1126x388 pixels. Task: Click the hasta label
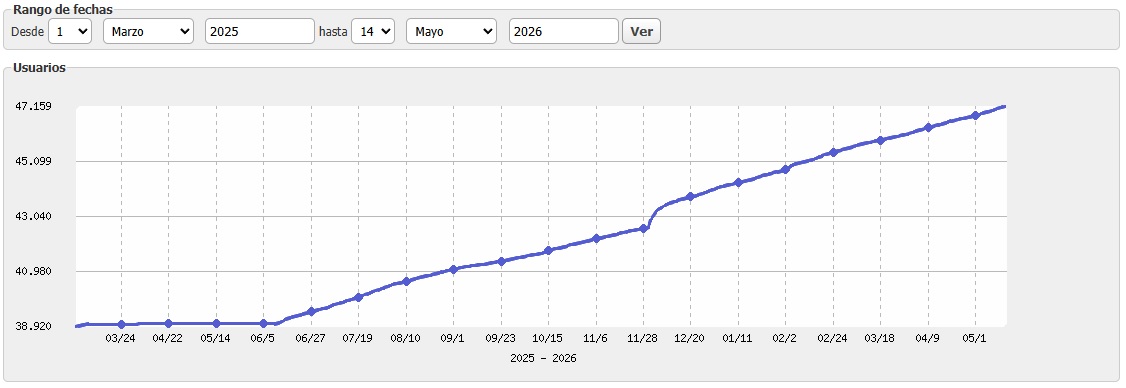point(332,32)
